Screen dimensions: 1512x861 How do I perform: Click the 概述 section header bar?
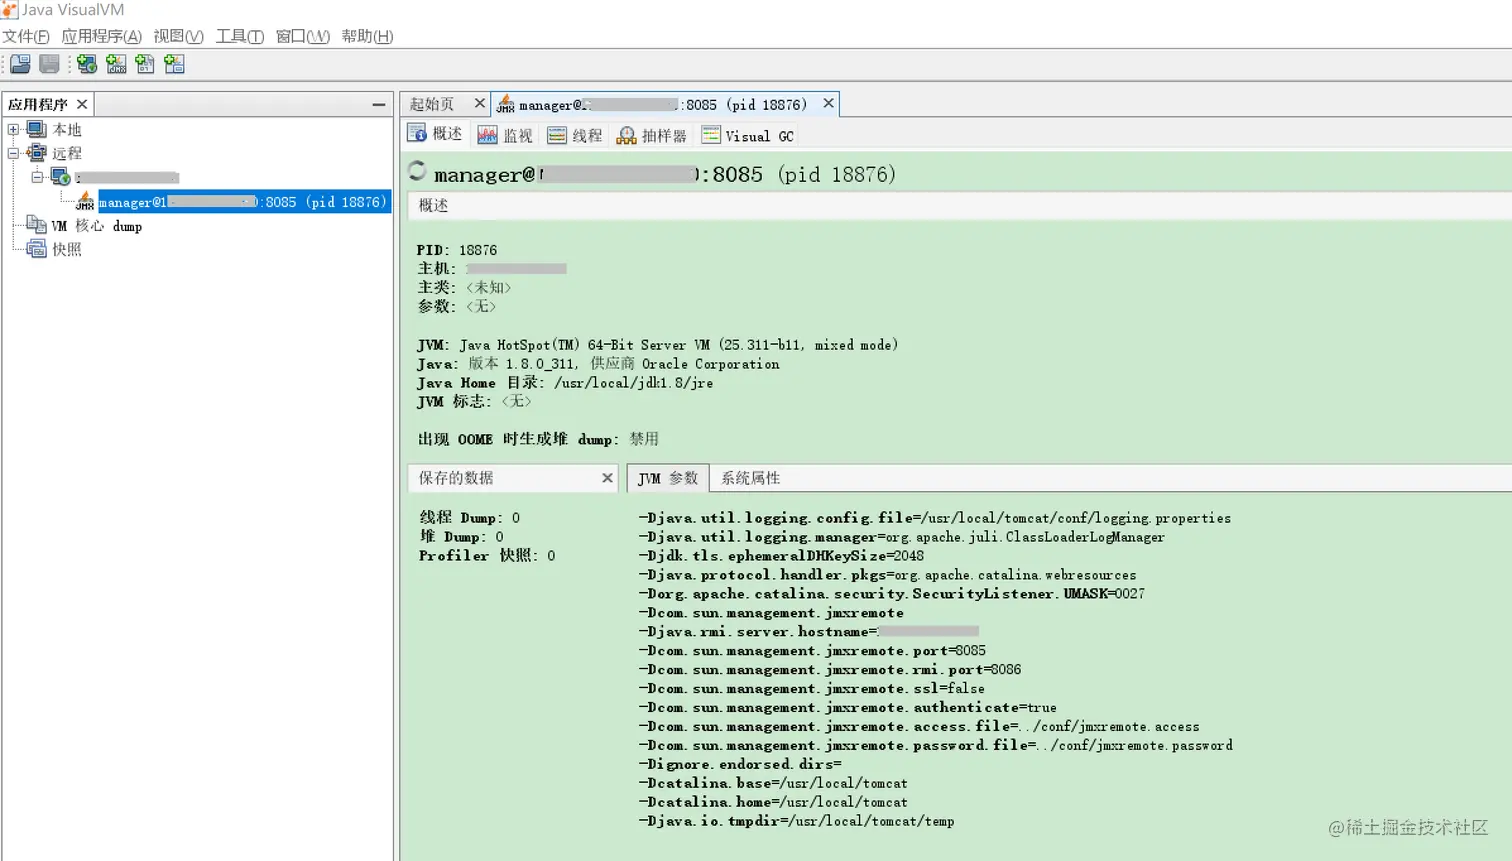[960, 205]
